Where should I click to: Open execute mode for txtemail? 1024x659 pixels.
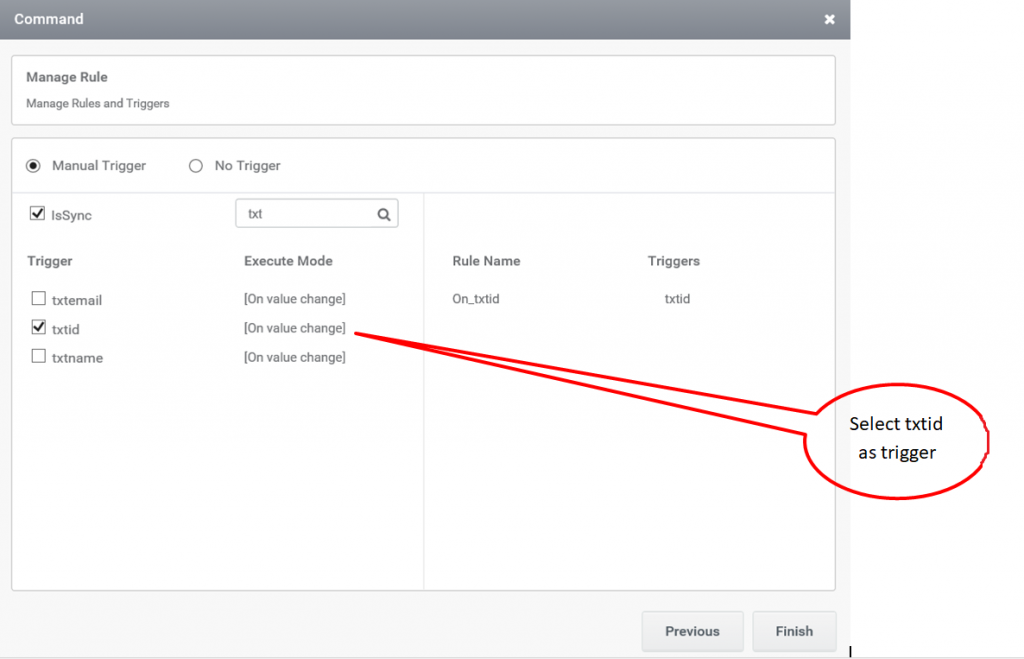coord(295,298)
